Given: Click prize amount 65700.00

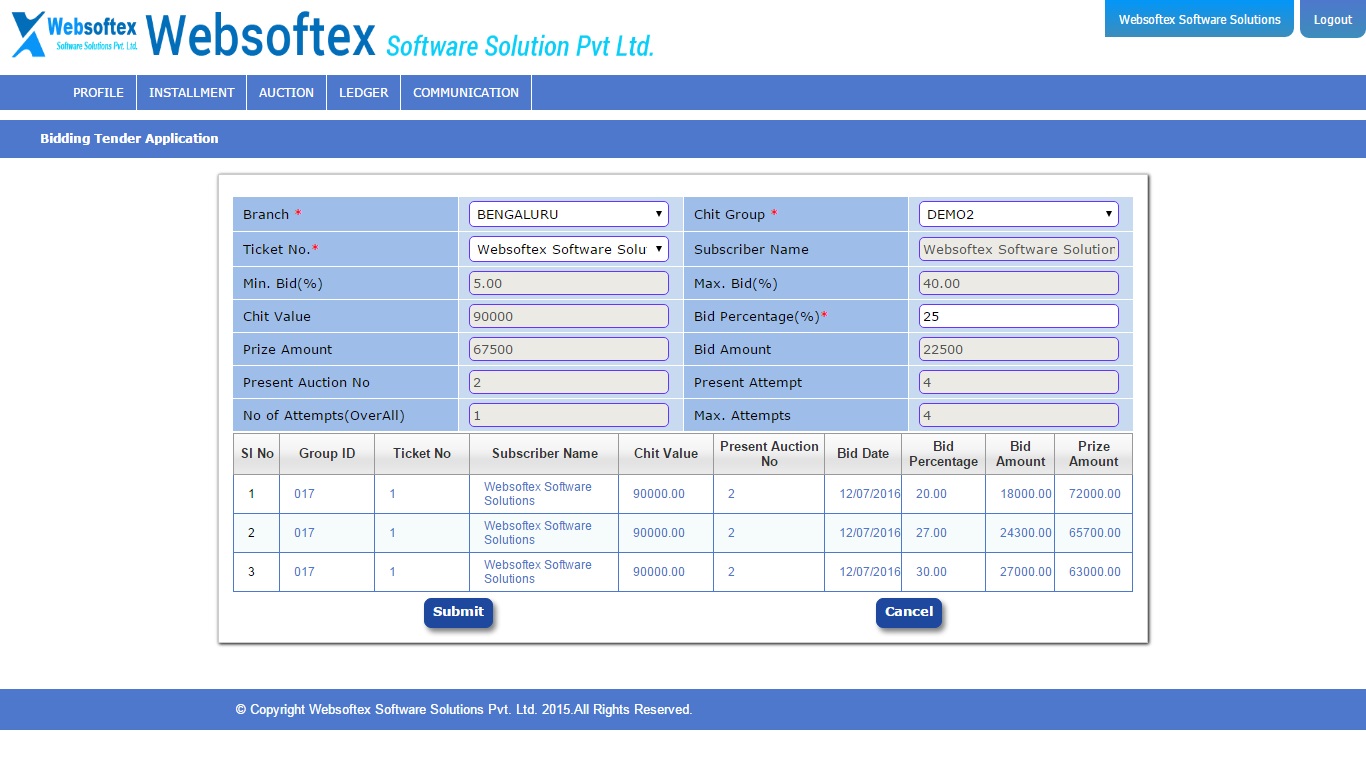Looking at the screenshot, I should (1095, 533).
